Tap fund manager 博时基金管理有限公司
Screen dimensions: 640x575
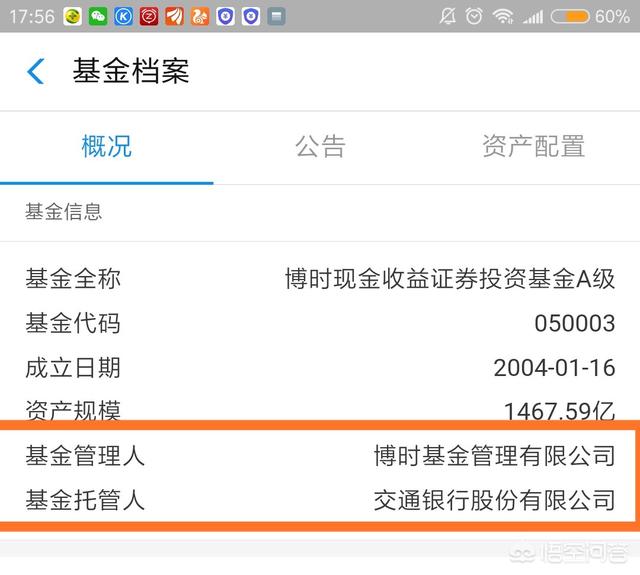coord(494,456)
